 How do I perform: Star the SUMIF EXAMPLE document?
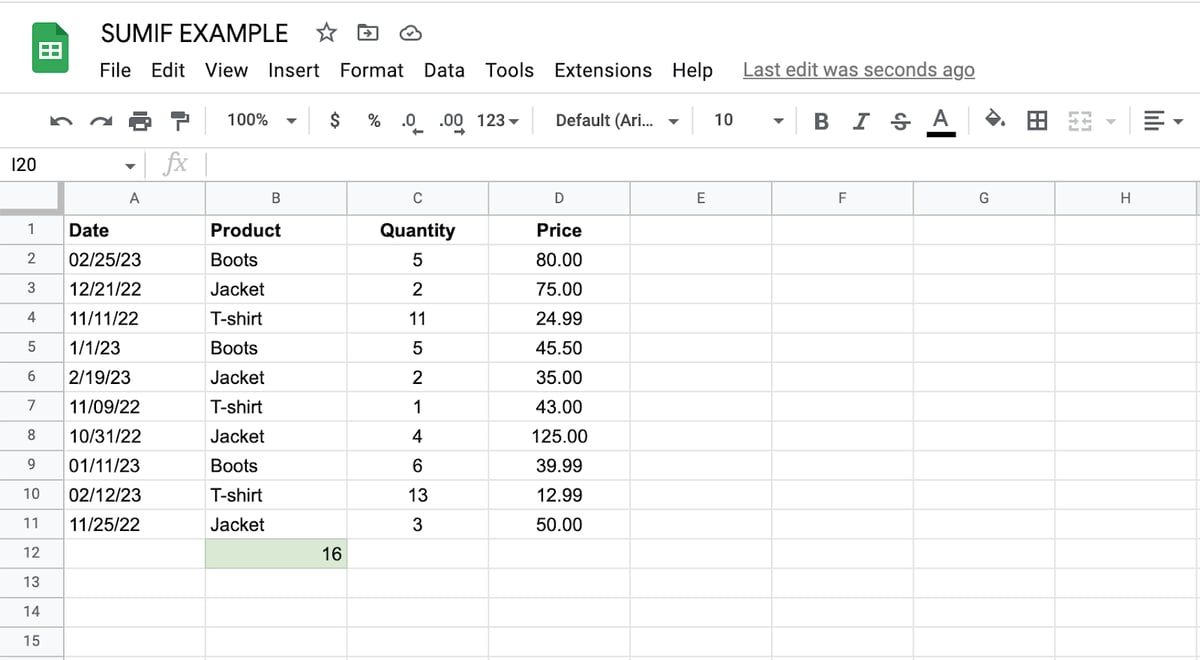coord(326,33)
